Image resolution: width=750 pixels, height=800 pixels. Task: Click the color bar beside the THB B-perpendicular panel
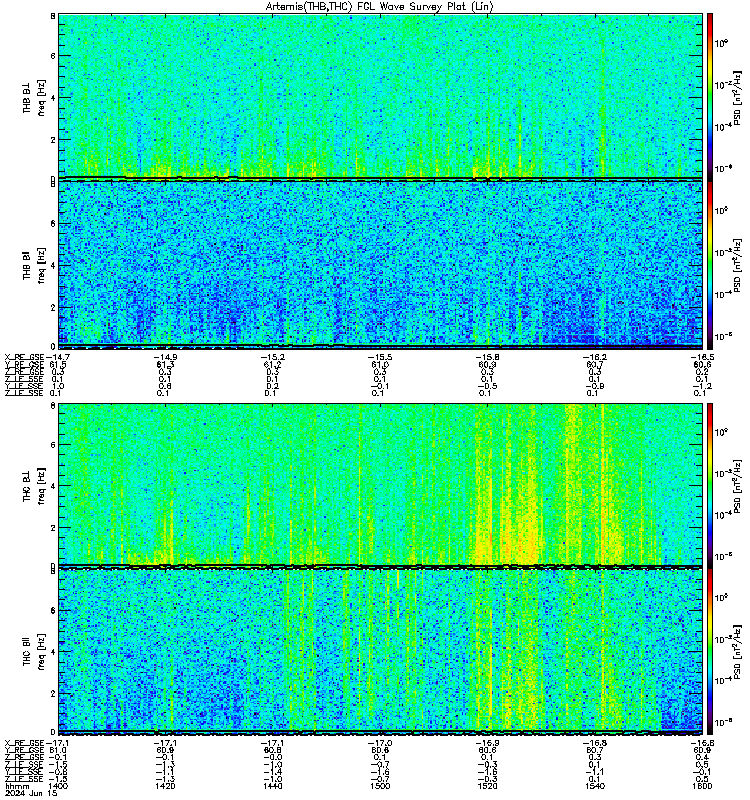pyautogui.click(x=710, y=96)
